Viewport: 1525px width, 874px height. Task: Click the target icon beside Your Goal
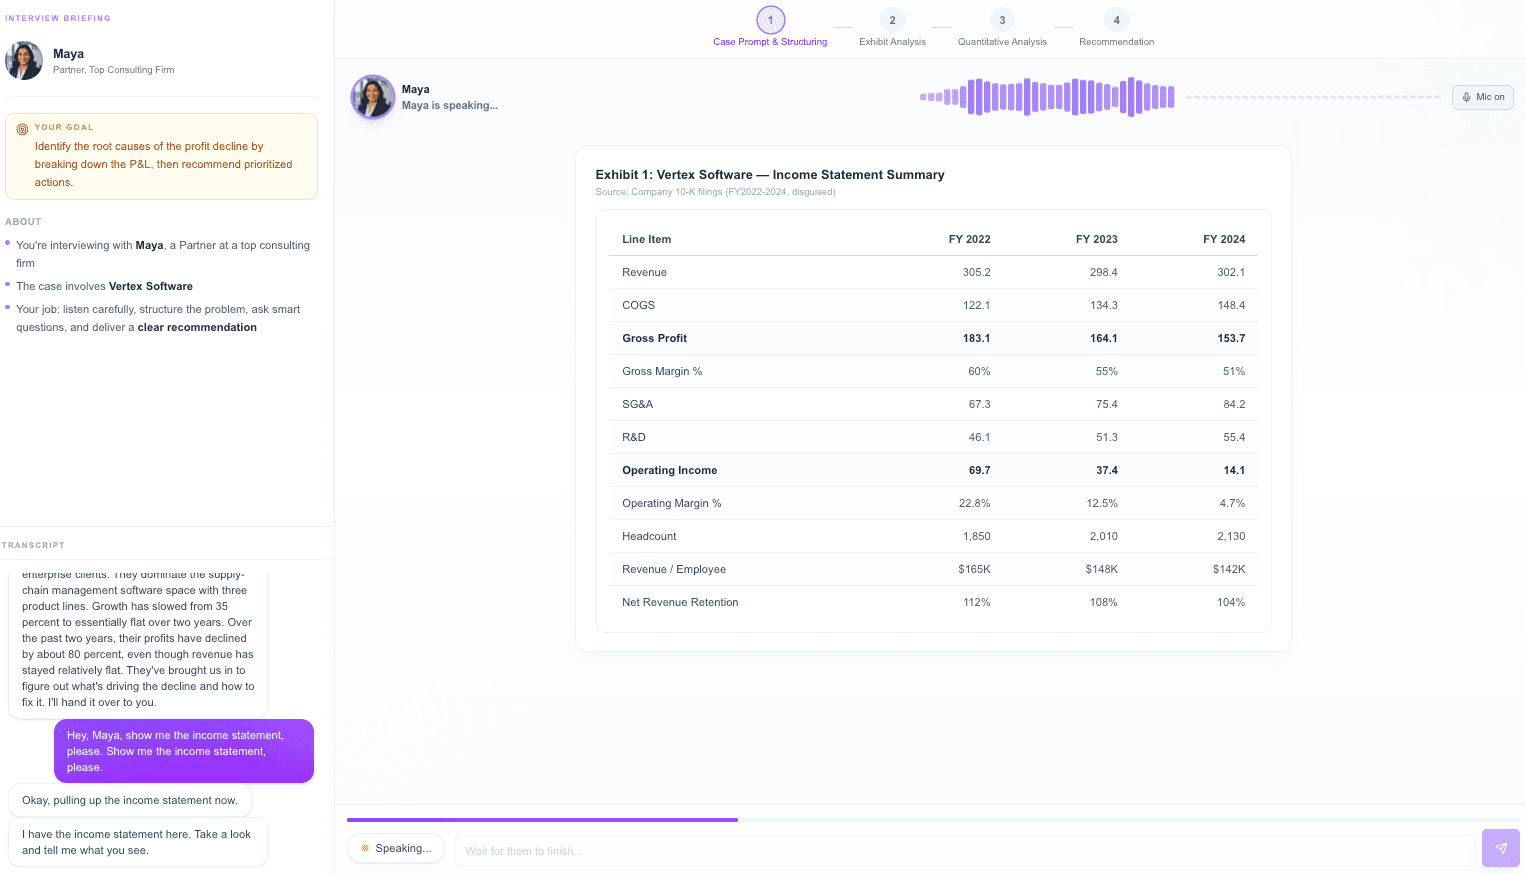(22, 129)
